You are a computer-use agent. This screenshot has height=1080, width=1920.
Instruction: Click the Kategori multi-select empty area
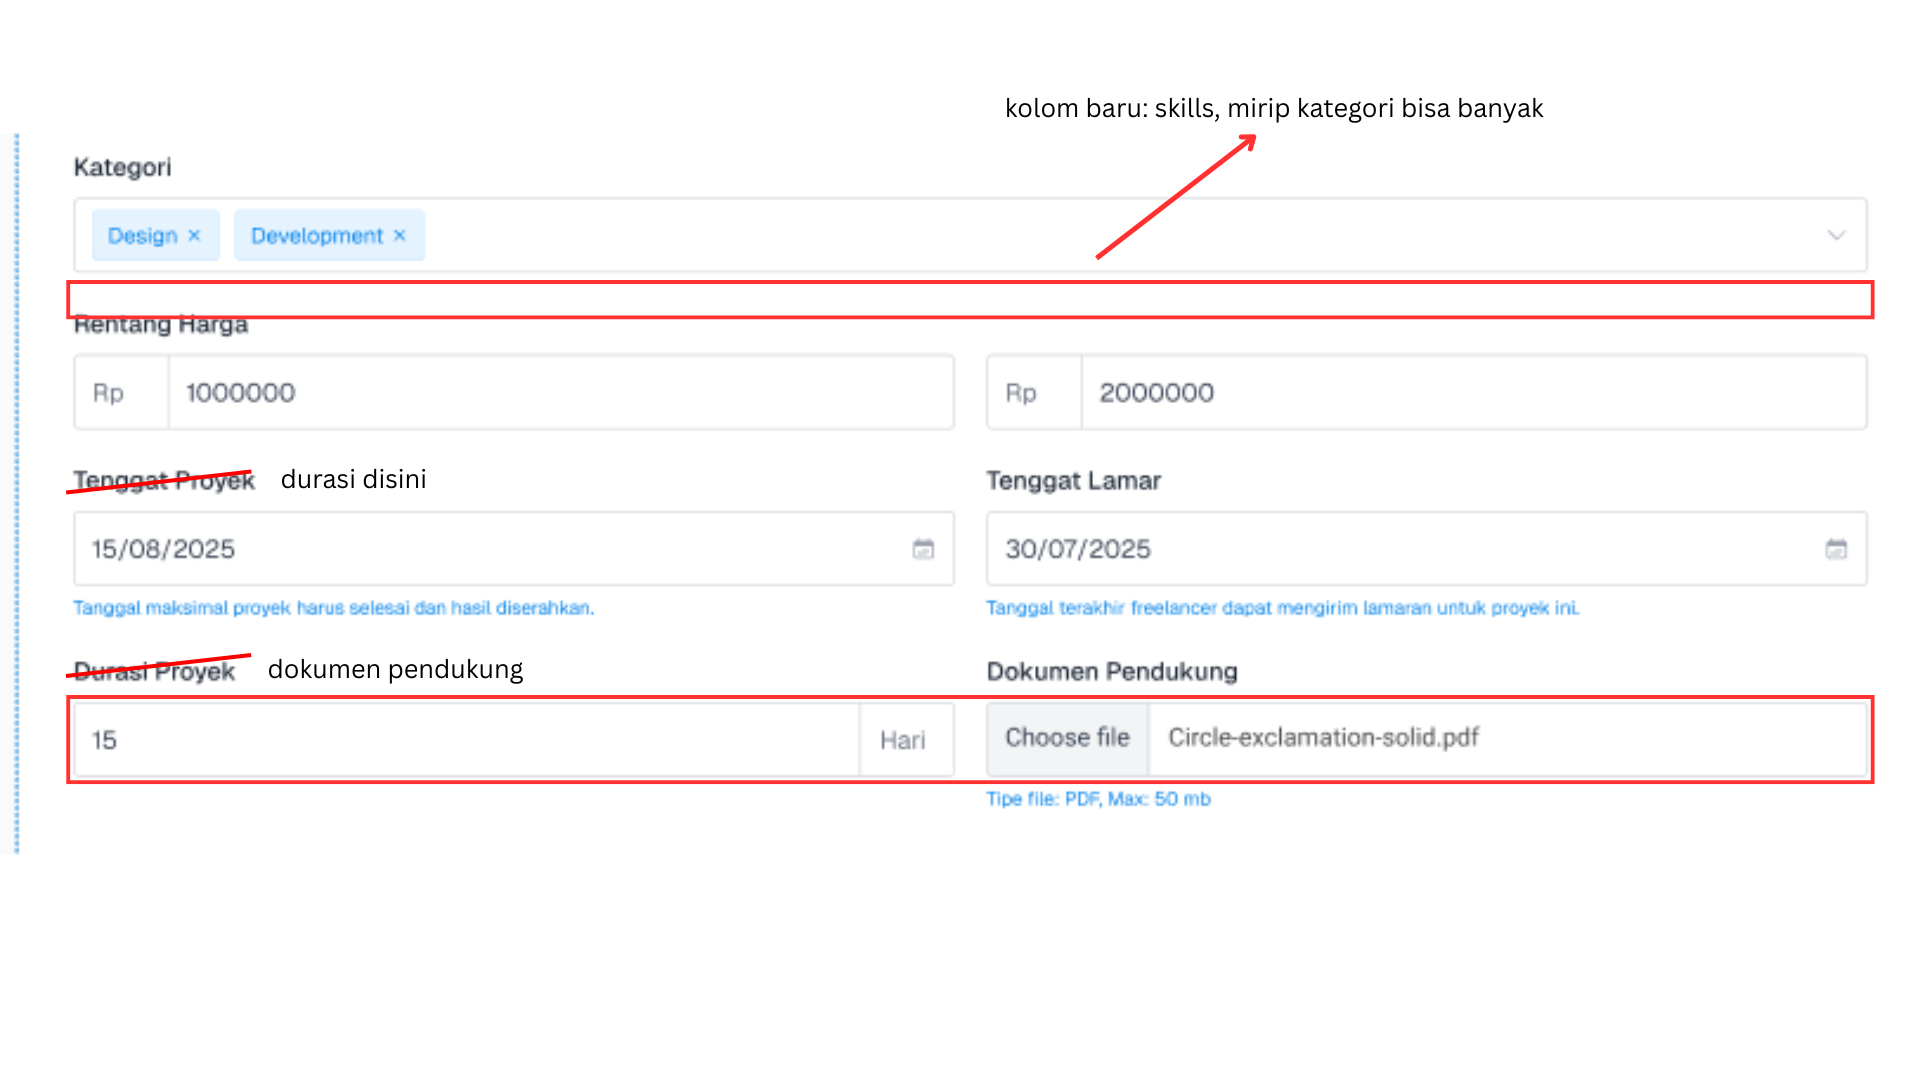click(x=1100, y=236)
